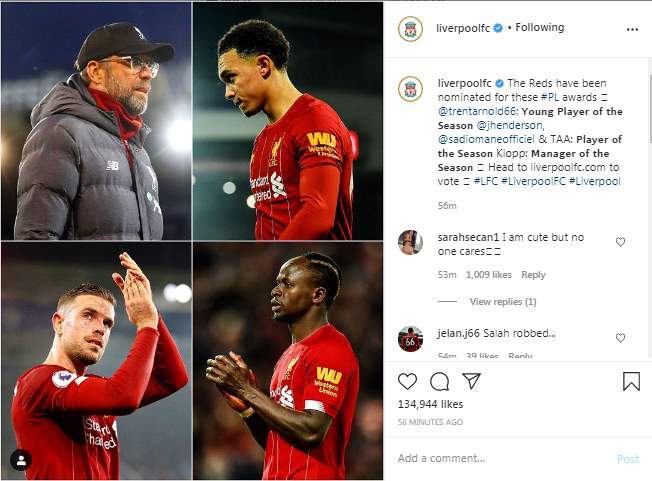Like sarahsecan1's comment heart

point(620,242)
